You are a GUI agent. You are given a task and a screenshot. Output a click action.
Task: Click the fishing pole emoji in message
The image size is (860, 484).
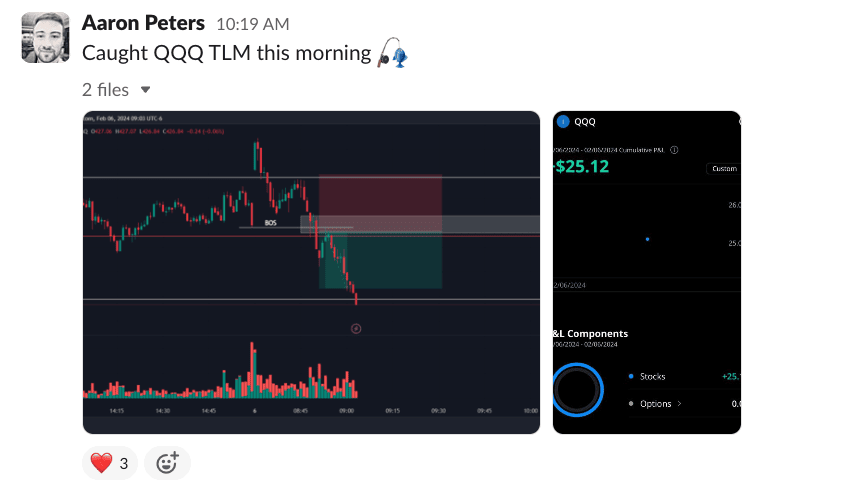coord(392,54)
